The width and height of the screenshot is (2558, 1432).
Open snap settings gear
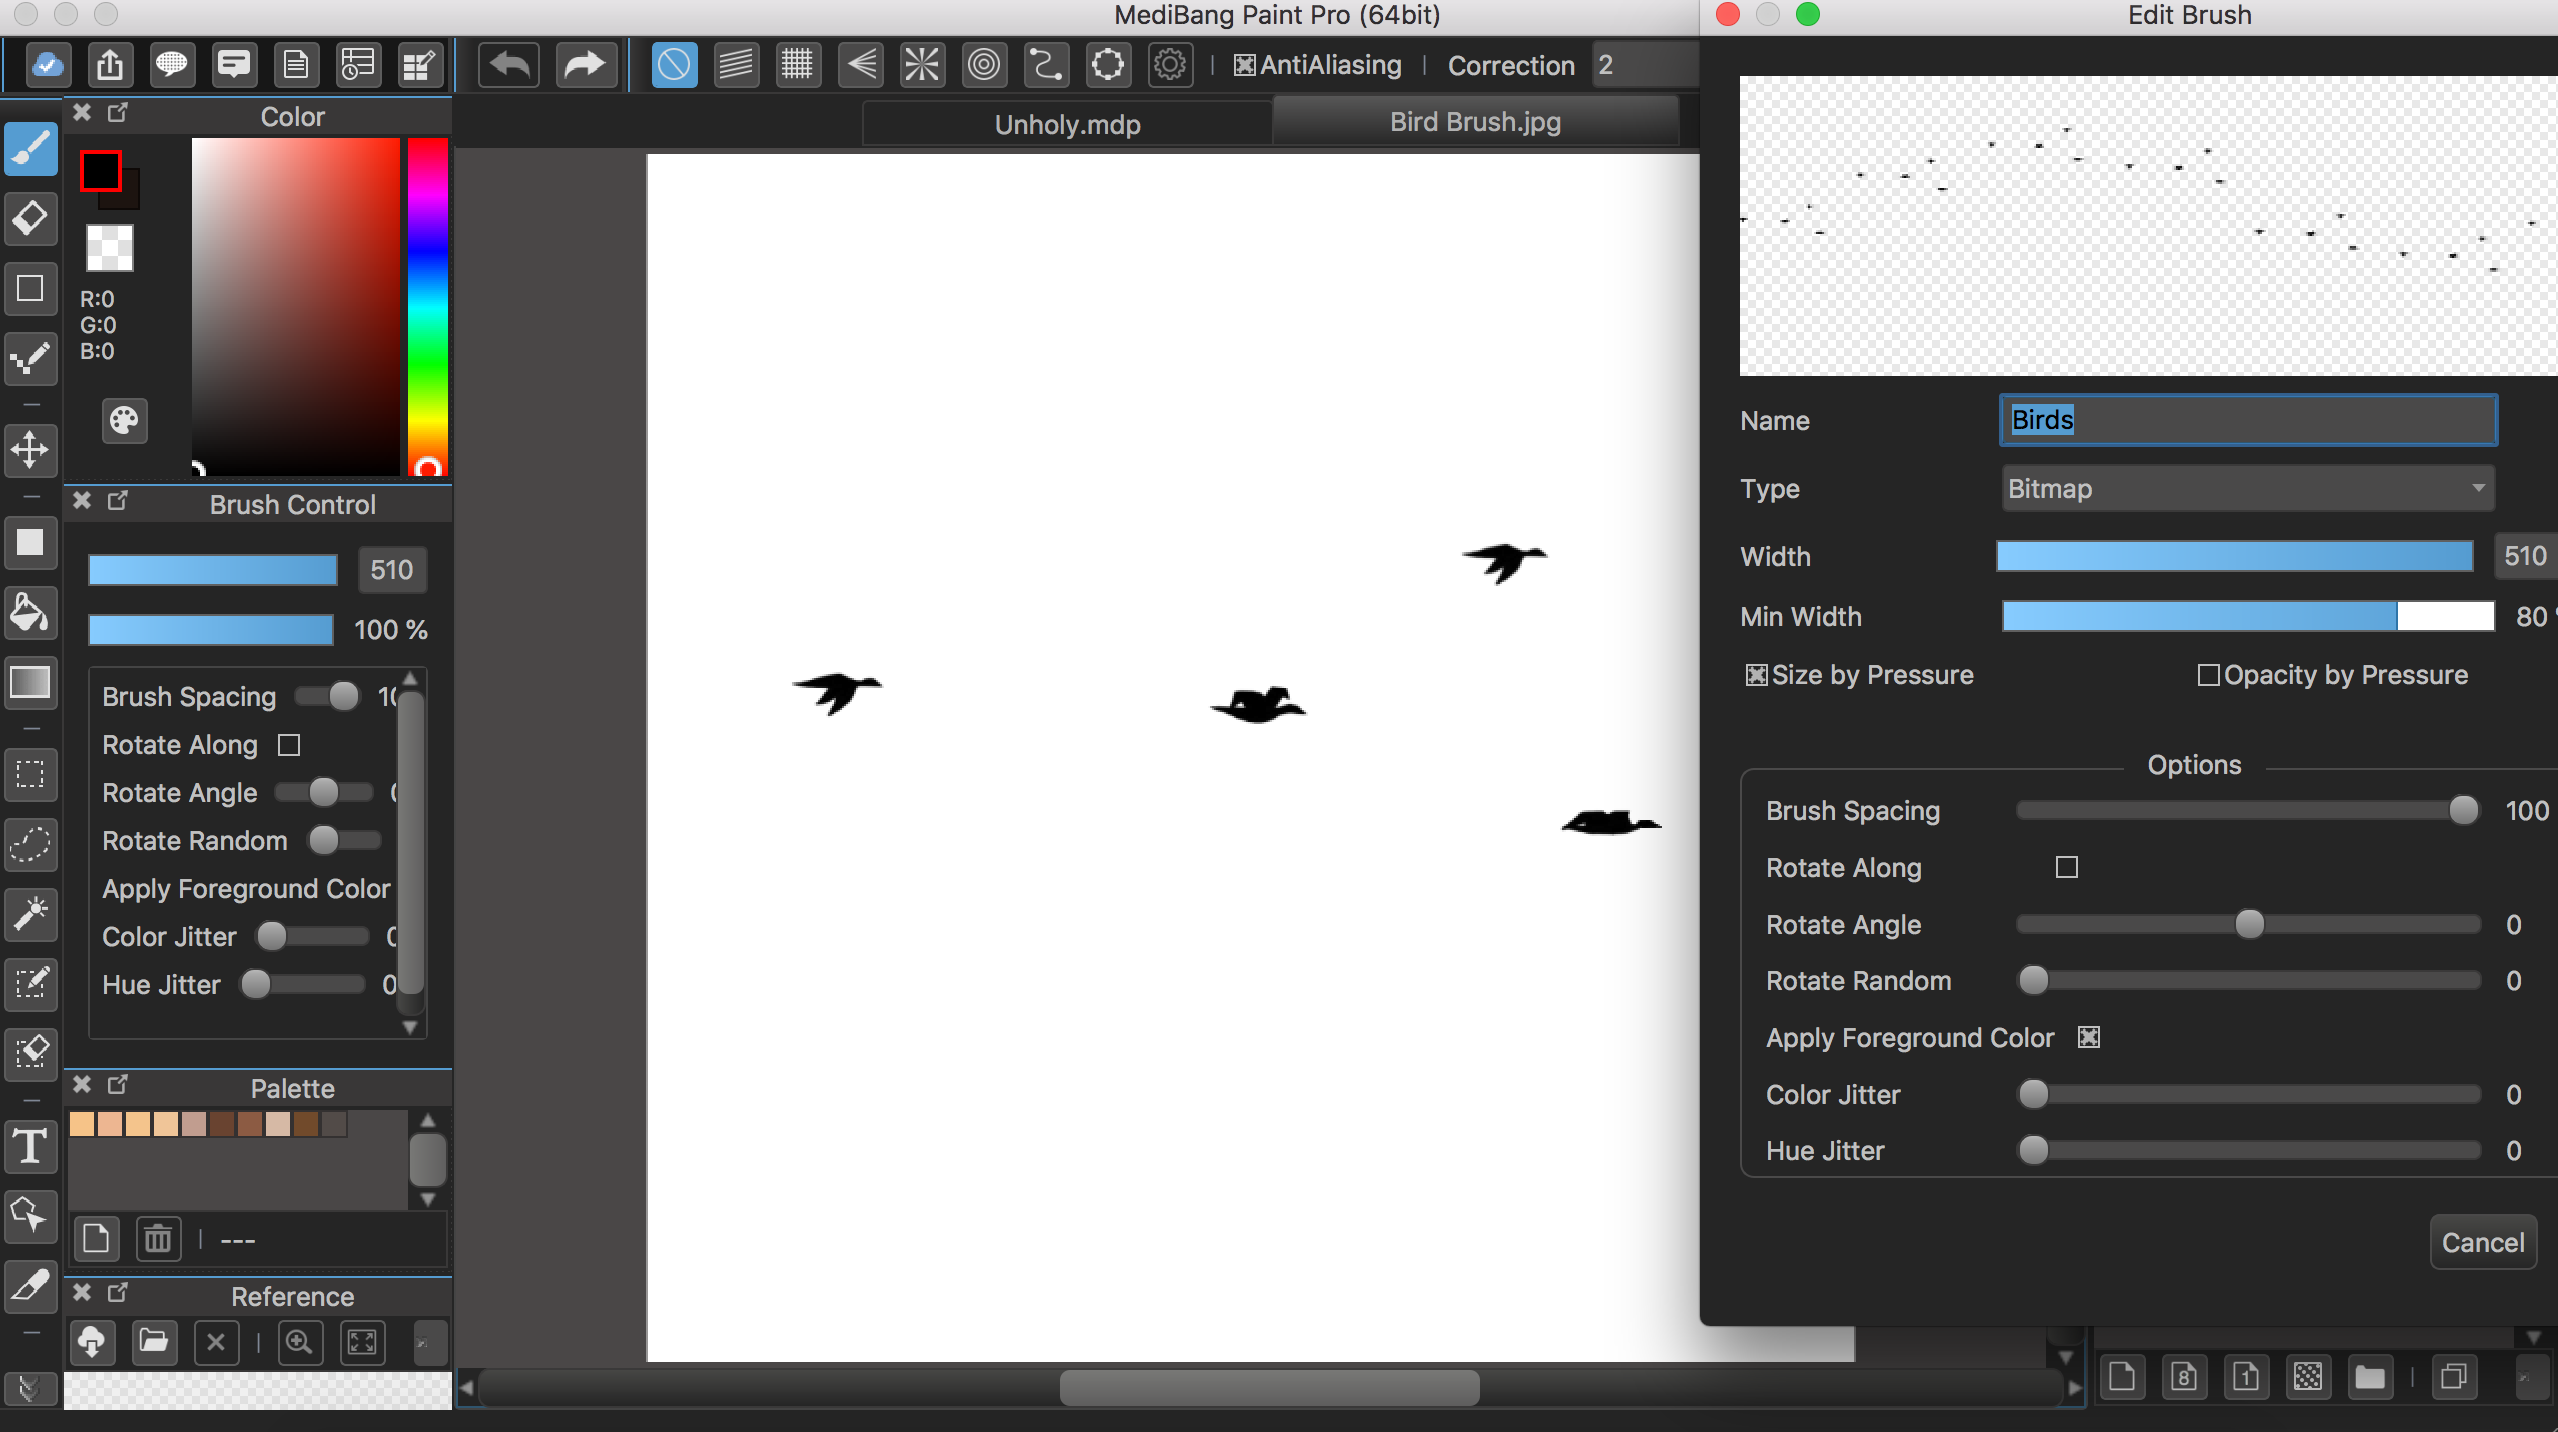[1170, 66]
